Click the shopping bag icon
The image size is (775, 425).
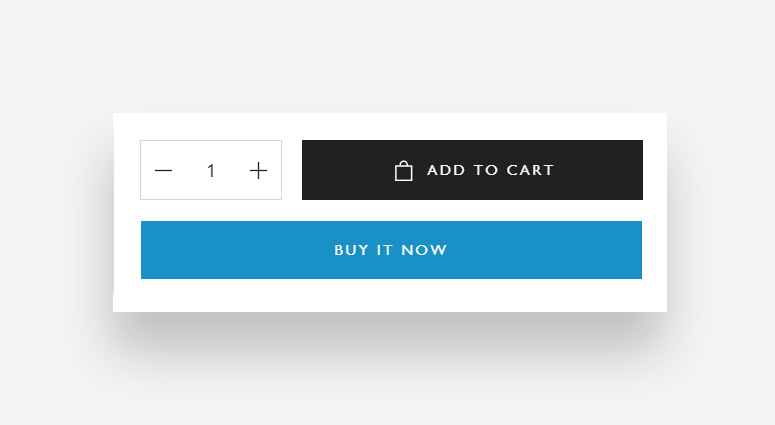coord(404,171)
